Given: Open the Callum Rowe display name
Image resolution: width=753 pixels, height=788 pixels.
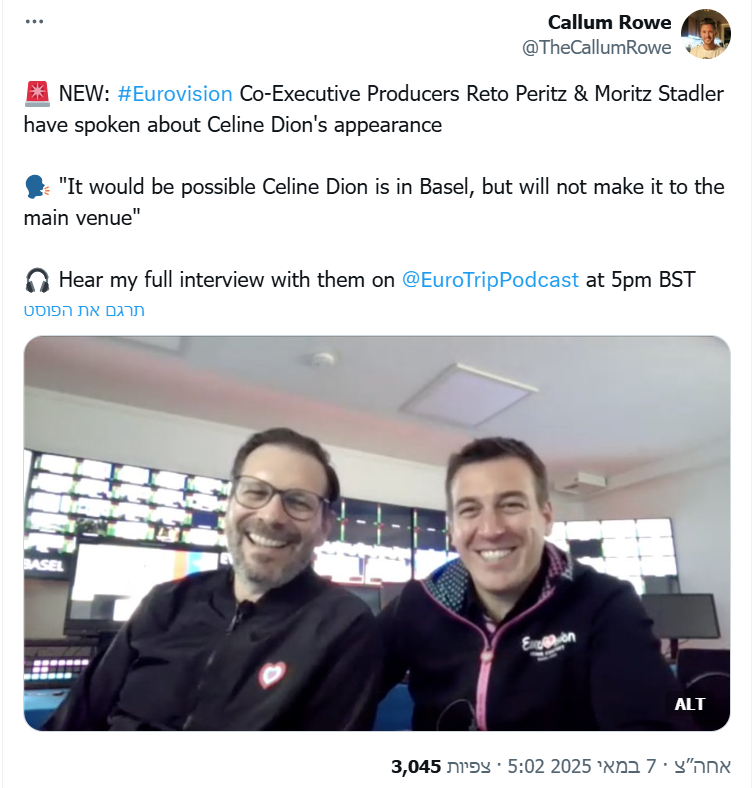Looking at the screenshot, I should [x=609, y=22].
